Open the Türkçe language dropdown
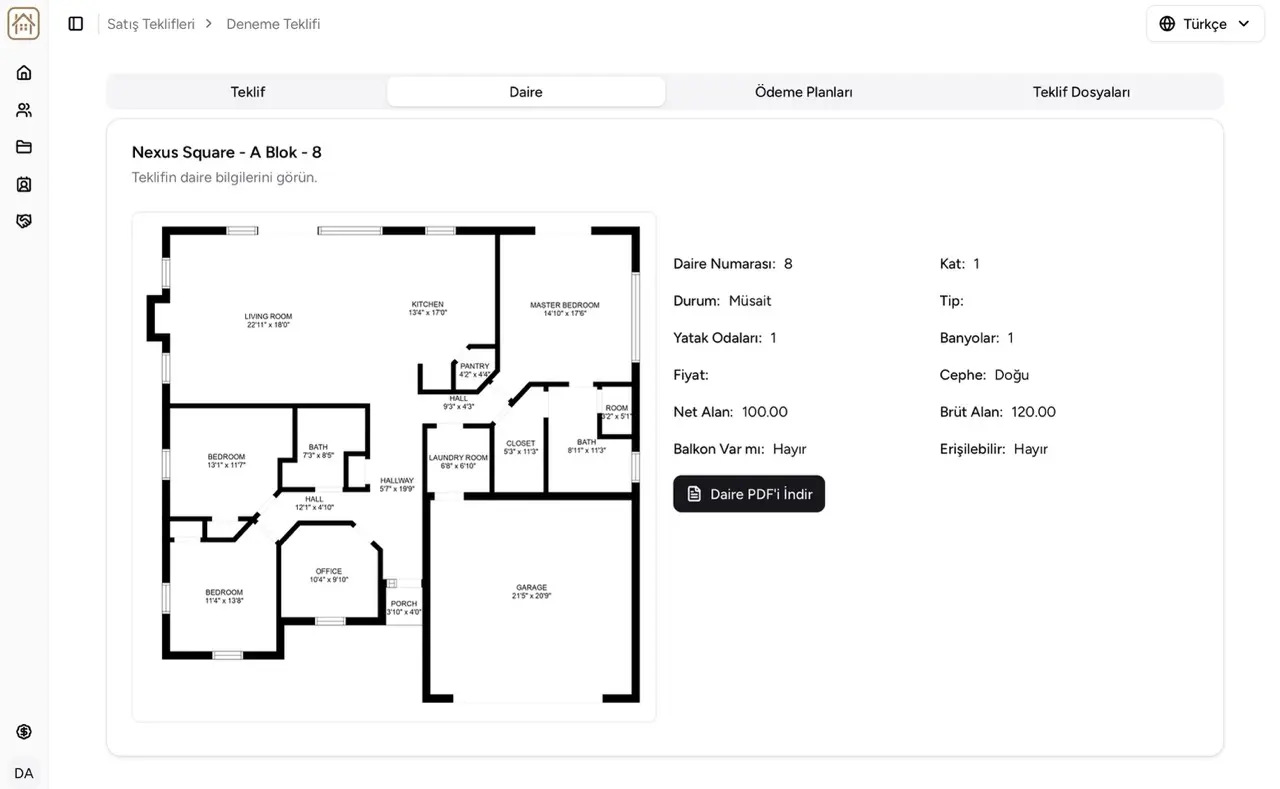 click(1205, 24)
